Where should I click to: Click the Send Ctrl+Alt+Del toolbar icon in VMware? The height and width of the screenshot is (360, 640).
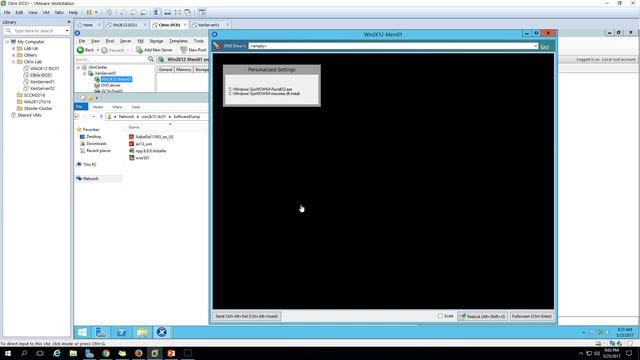pyautogui.click(x=109, y=12)
